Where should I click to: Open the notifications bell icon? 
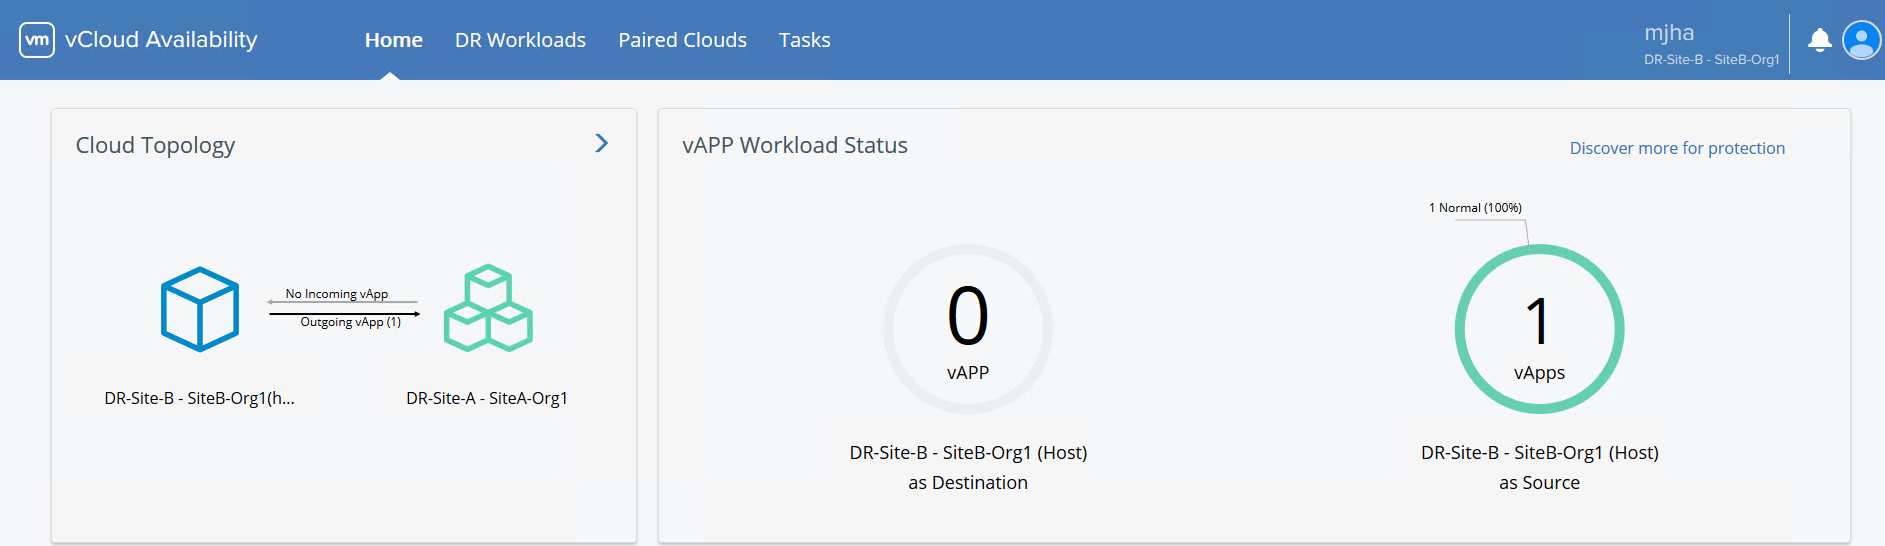pos(1819,40)
